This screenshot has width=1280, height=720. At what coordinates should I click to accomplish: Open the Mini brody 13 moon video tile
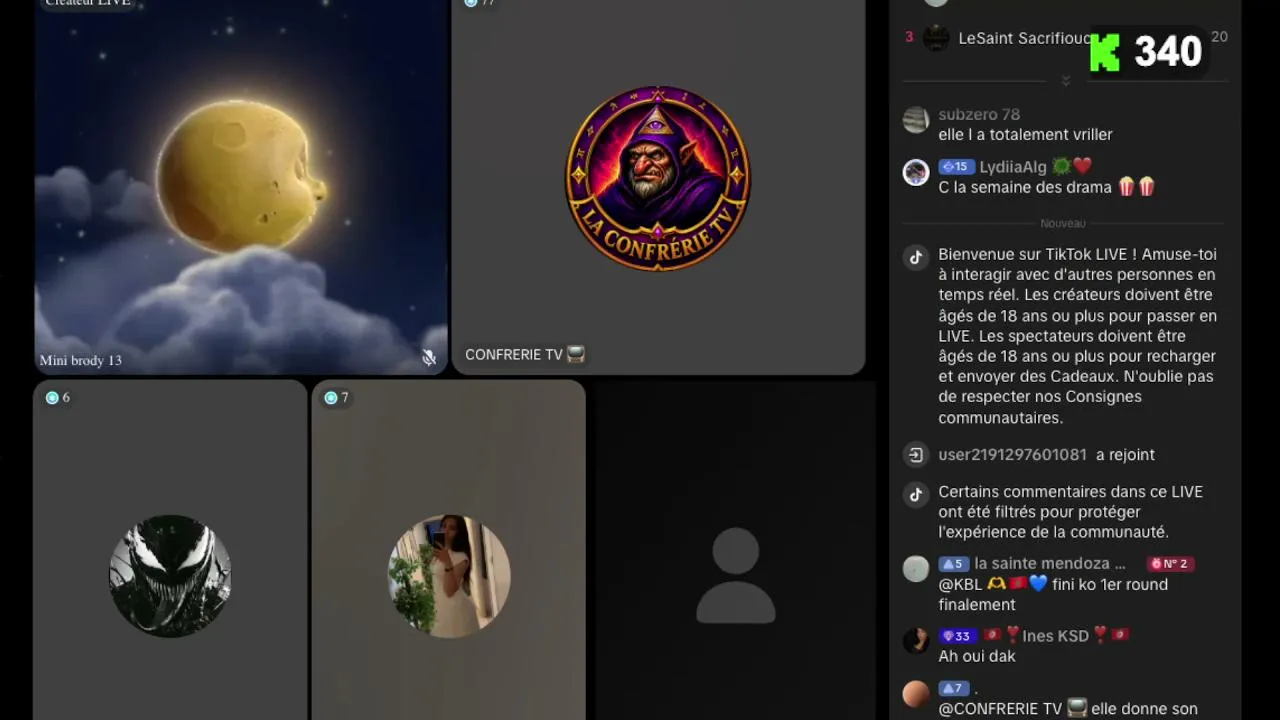(x=241, y=186)
